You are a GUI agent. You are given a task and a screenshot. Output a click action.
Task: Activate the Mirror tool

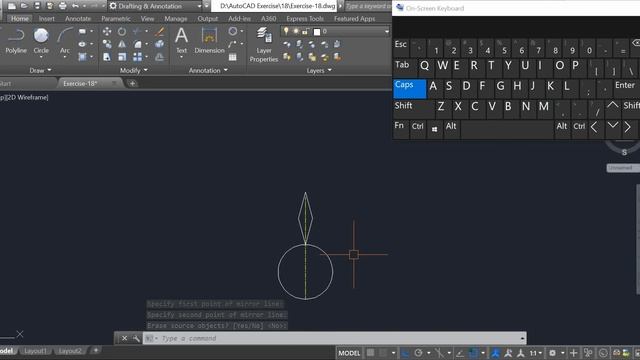pos(122,44)
